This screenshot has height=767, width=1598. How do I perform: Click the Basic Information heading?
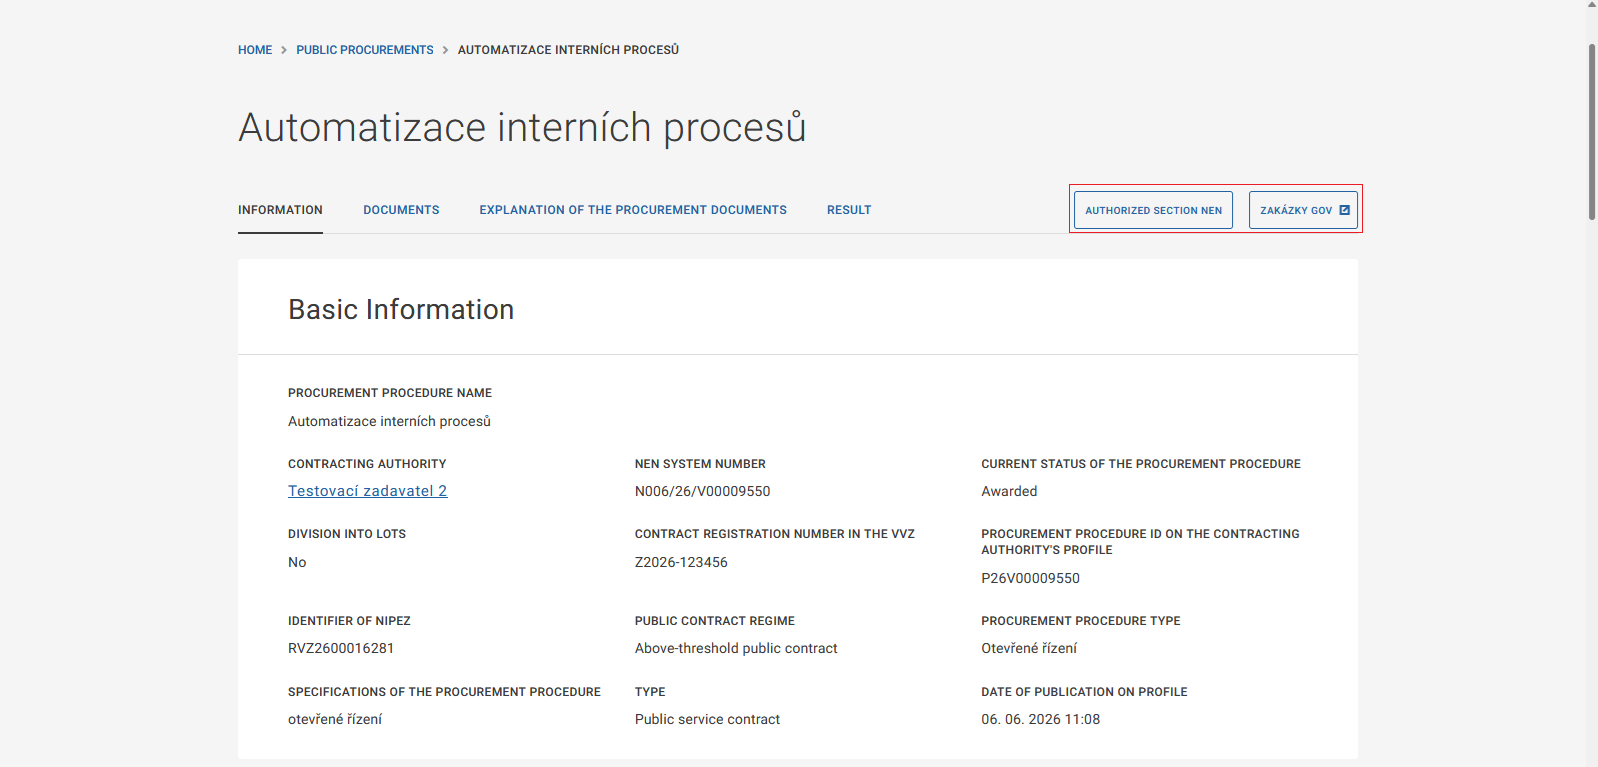click(401, 310)
